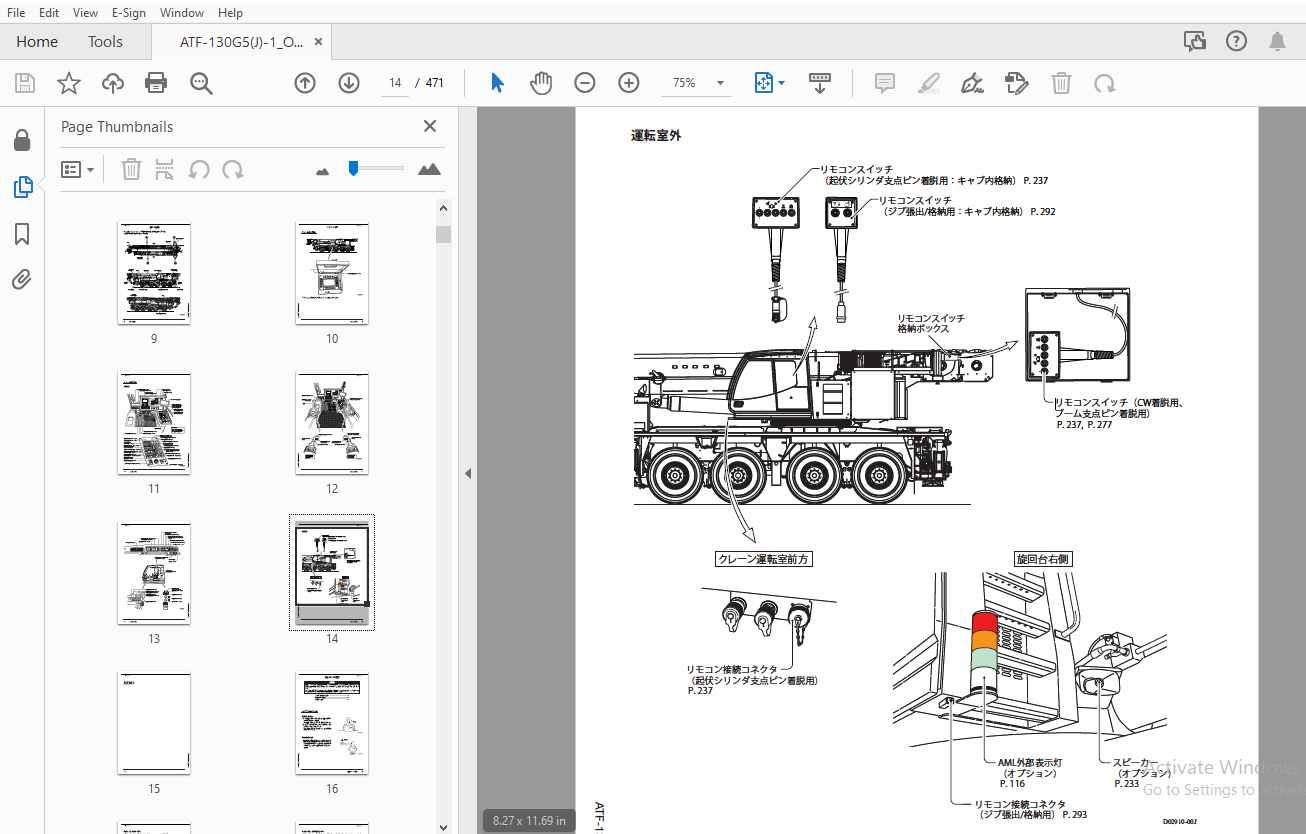
Task: Open the View menu
Action: coord(85,13)
